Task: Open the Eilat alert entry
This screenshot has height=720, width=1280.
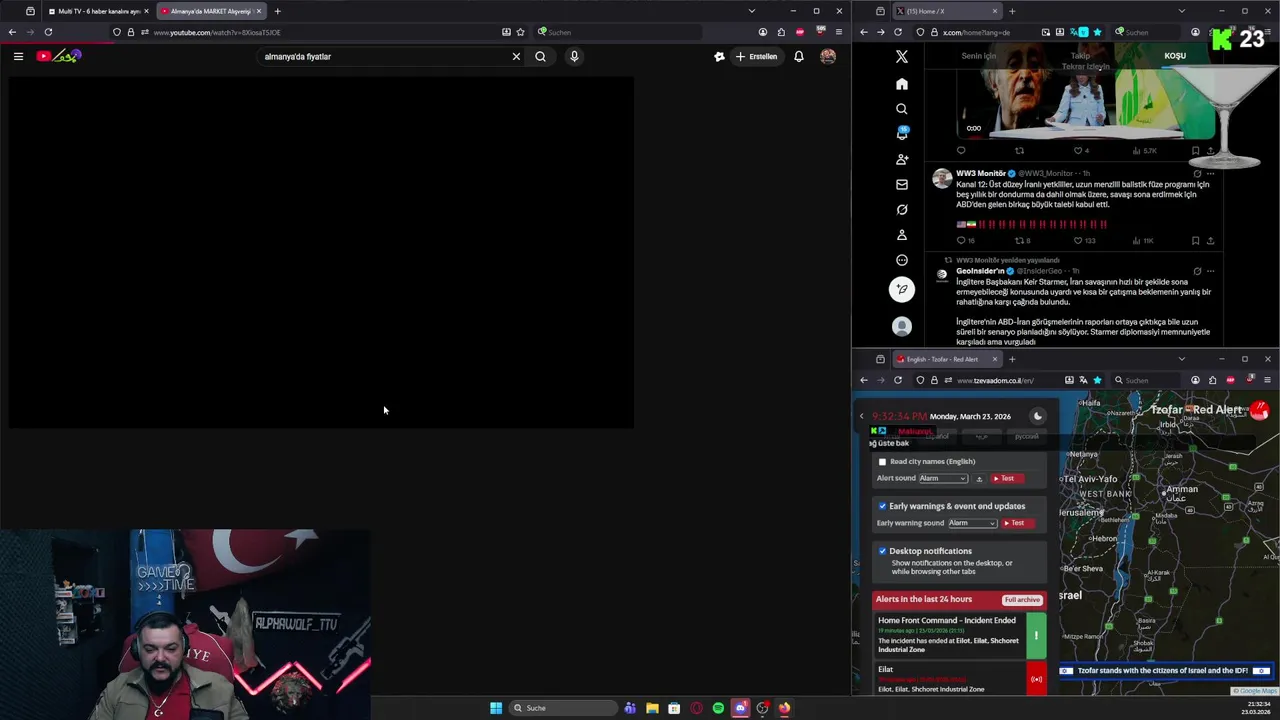Action: (x=960, y=679)
